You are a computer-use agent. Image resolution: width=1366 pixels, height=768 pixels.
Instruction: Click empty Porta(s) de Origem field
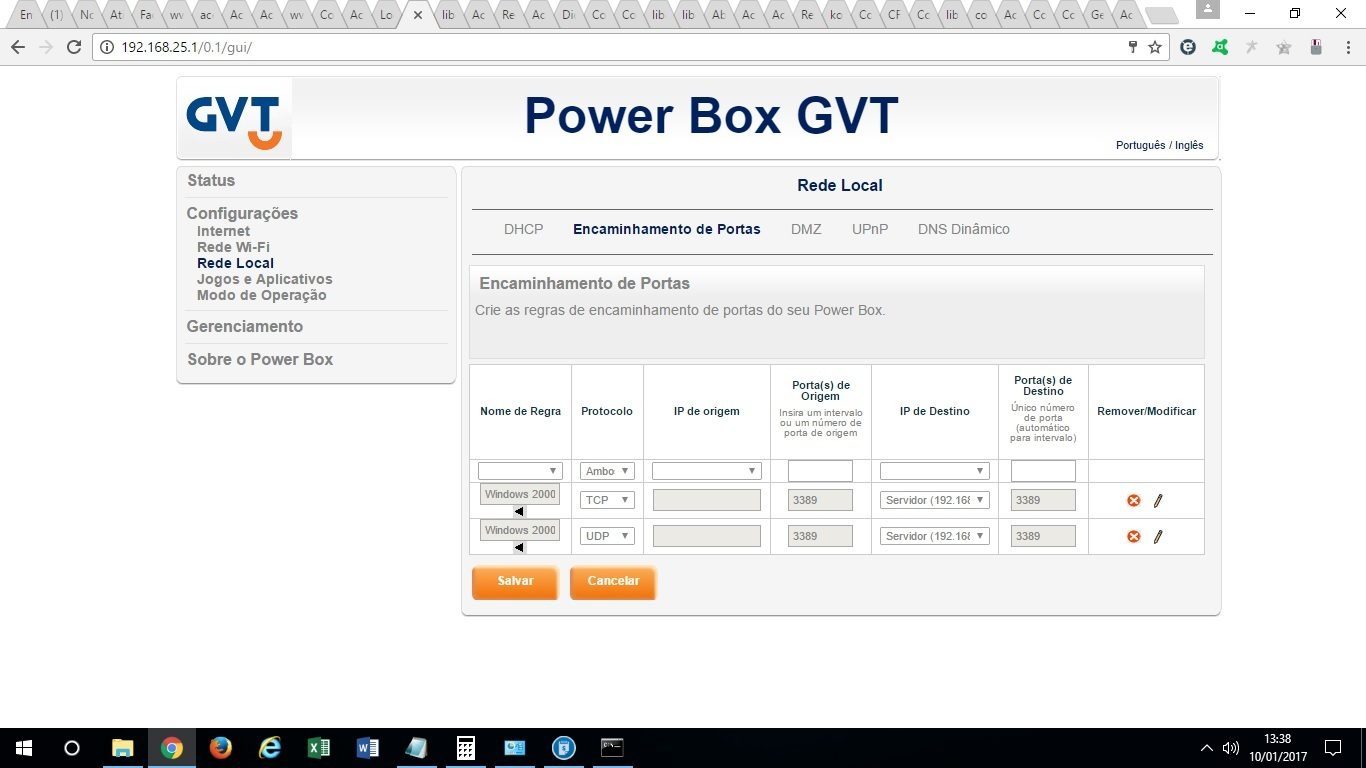[x=820, y=471]
